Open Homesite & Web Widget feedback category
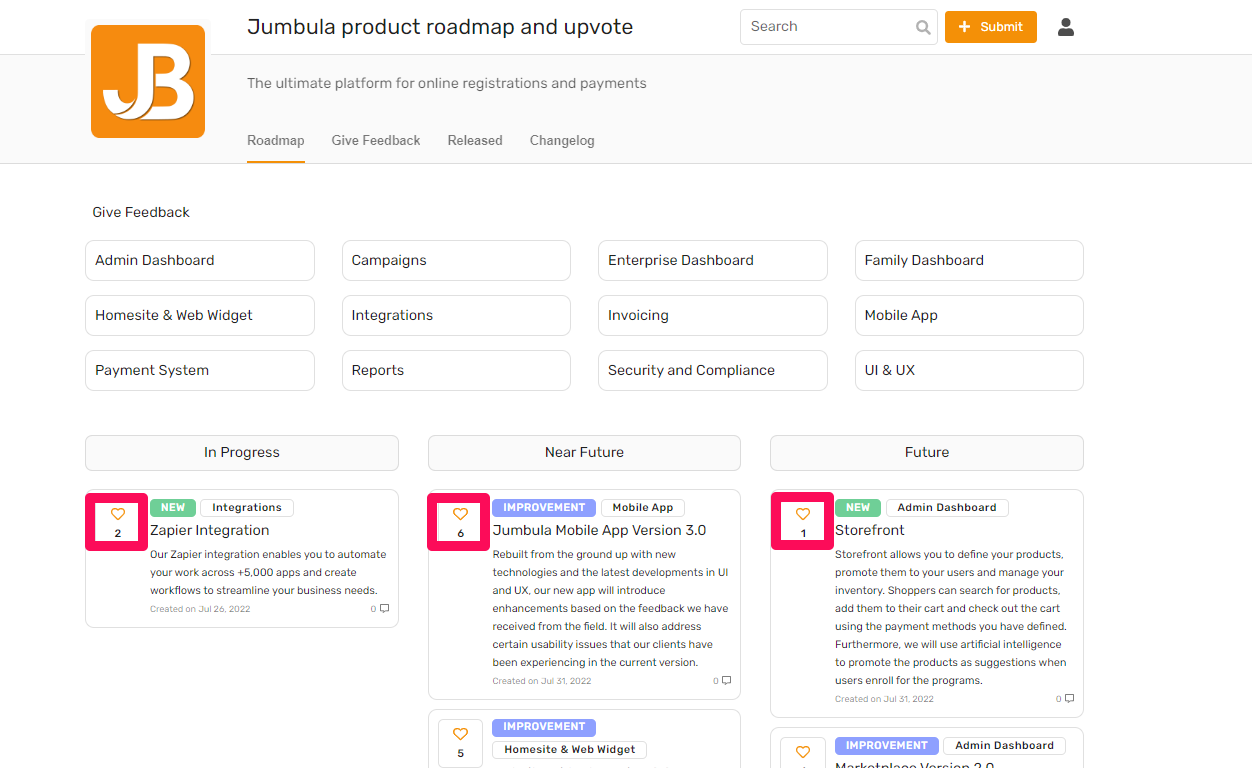Screen dimensions: 1252x768 coord(200,315)
